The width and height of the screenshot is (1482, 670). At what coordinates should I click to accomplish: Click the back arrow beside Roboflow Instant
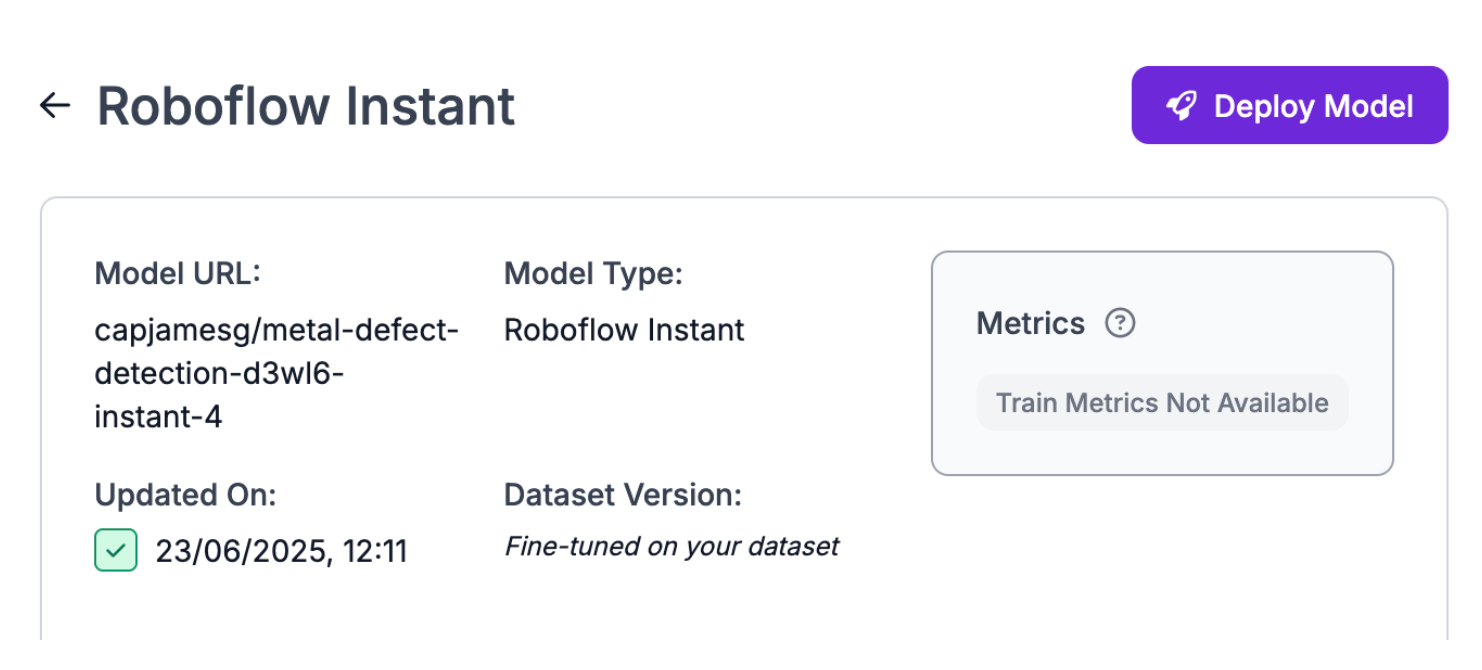tap(55, 105)
